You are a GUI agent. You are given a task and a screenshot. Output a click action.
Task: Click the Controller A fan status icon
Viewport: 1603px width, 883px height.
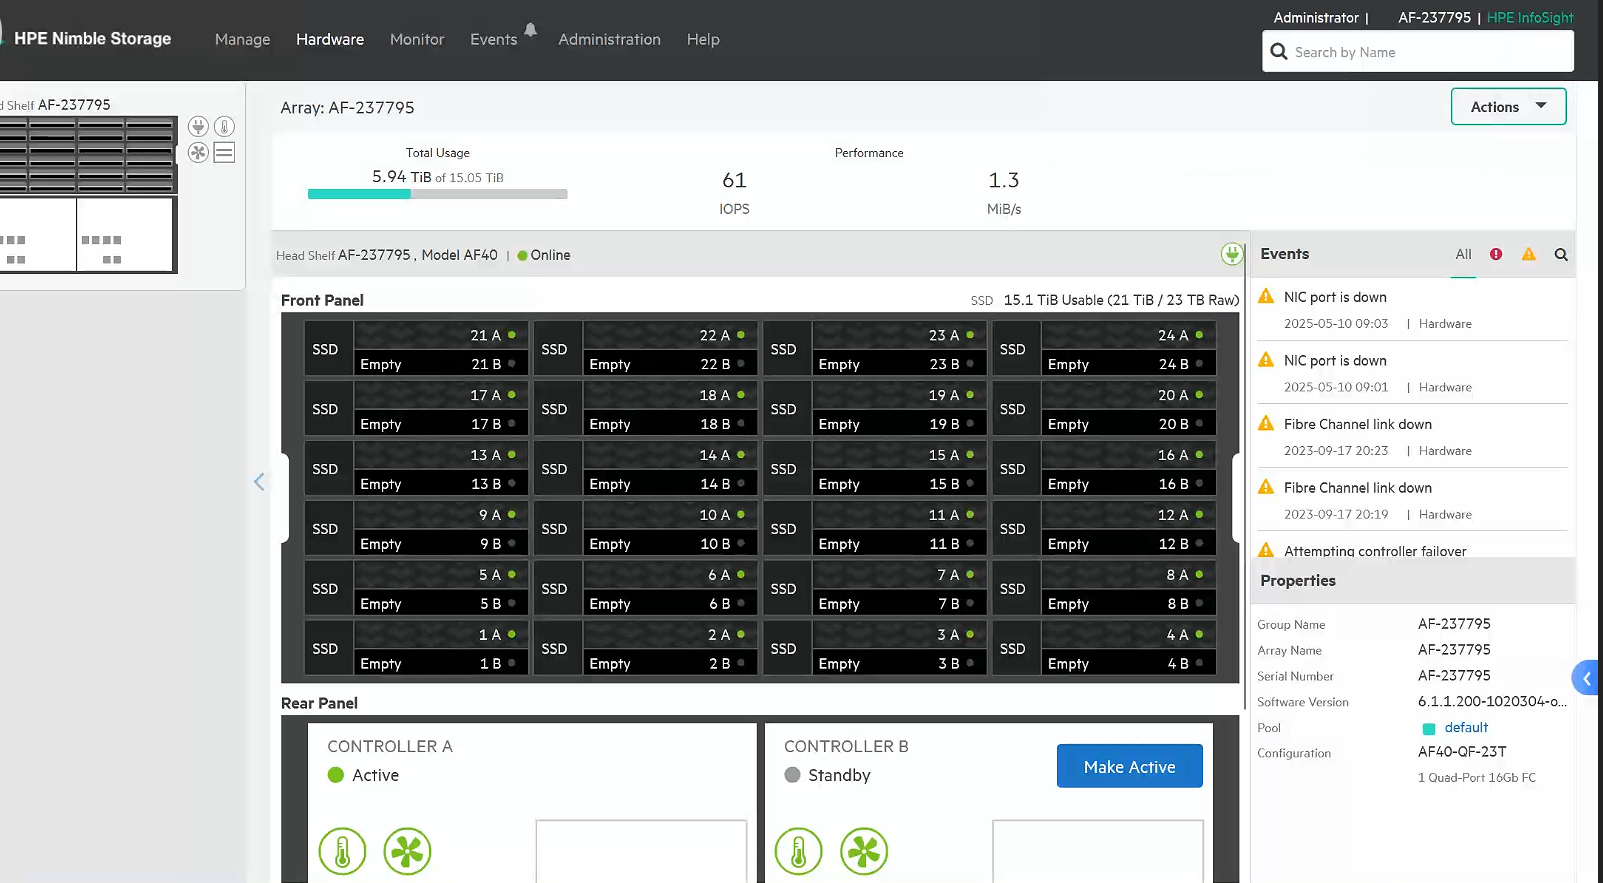[x=407, y=852]
